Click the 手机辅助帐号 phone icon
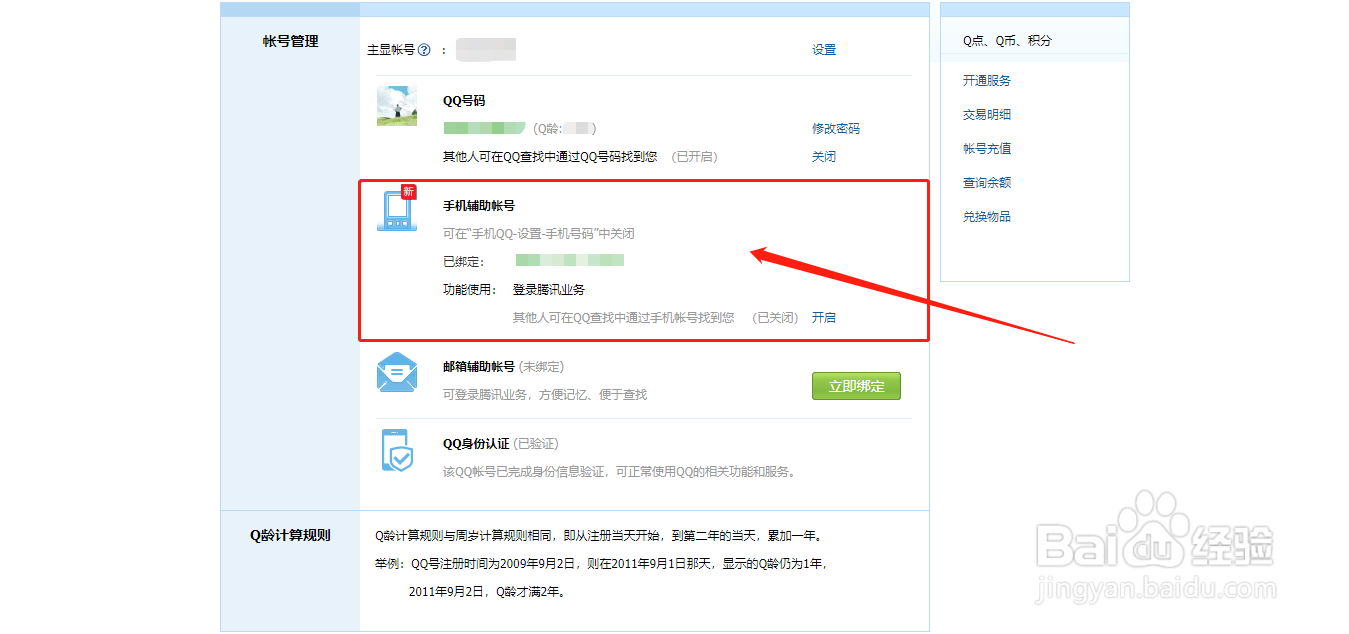The image size is (1349, 634). (397, 210)
